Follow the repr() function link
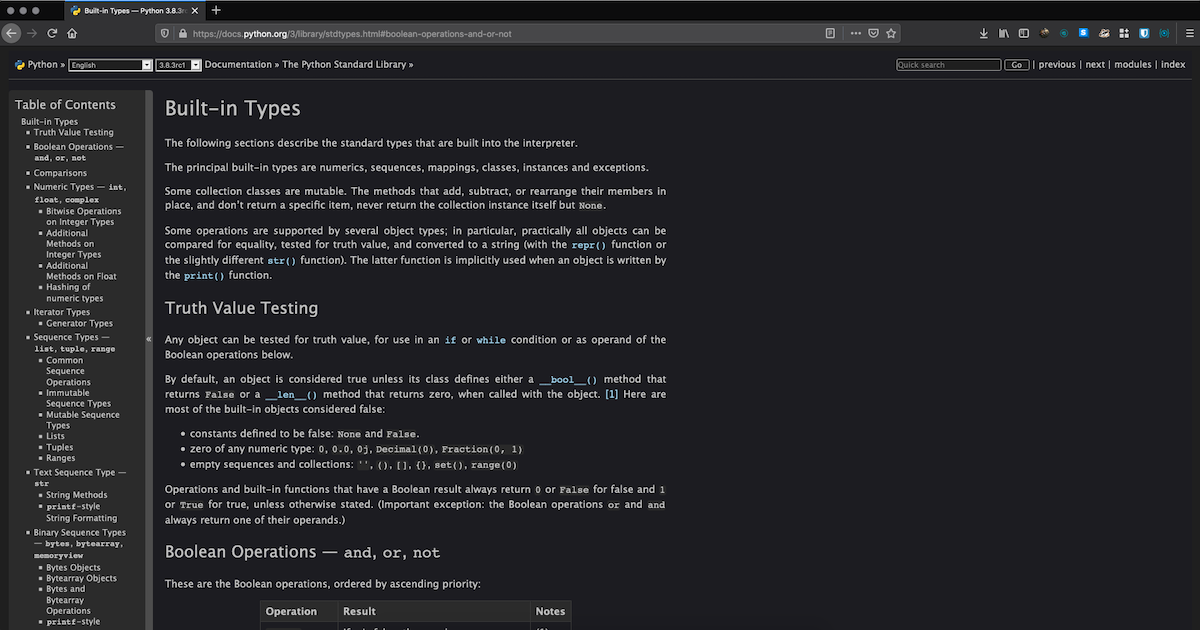The height and width of the screenshot is (630, 1200). coord(589,245)
